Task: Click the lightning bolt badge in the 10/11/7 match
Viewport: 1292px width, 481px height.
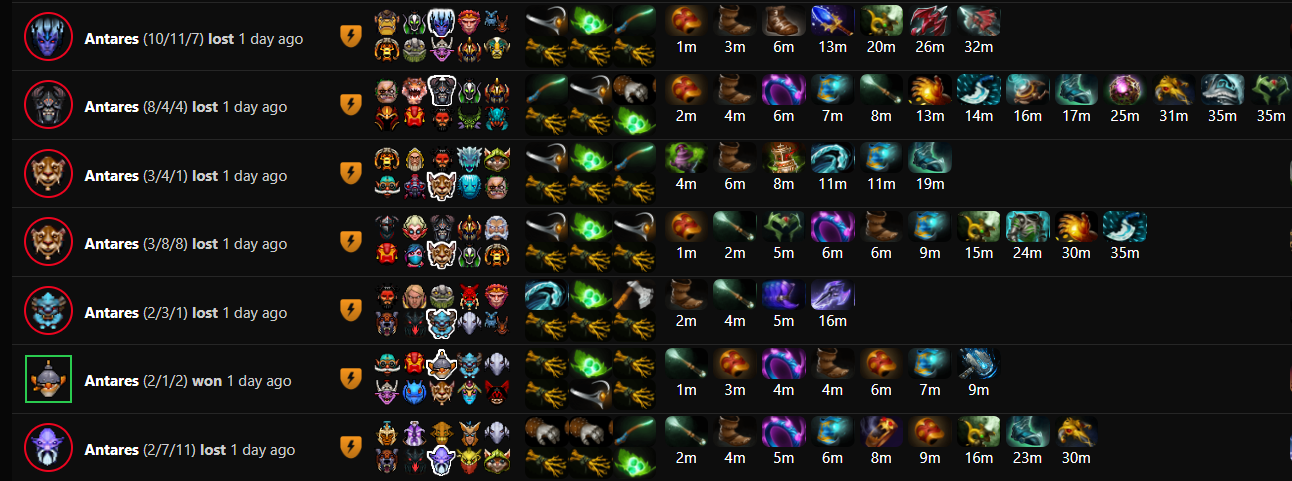Action: point(351,38)
